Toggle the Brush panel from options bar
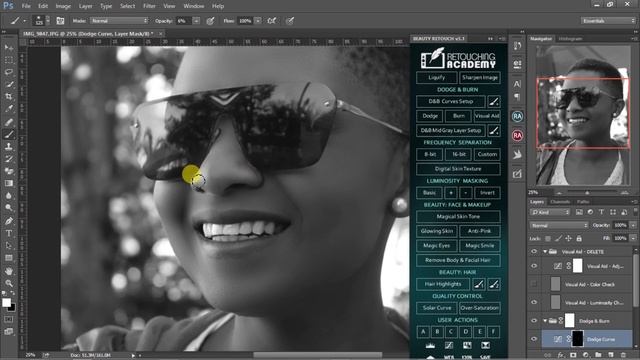The image size is (640, 360). tap(60, 20)
